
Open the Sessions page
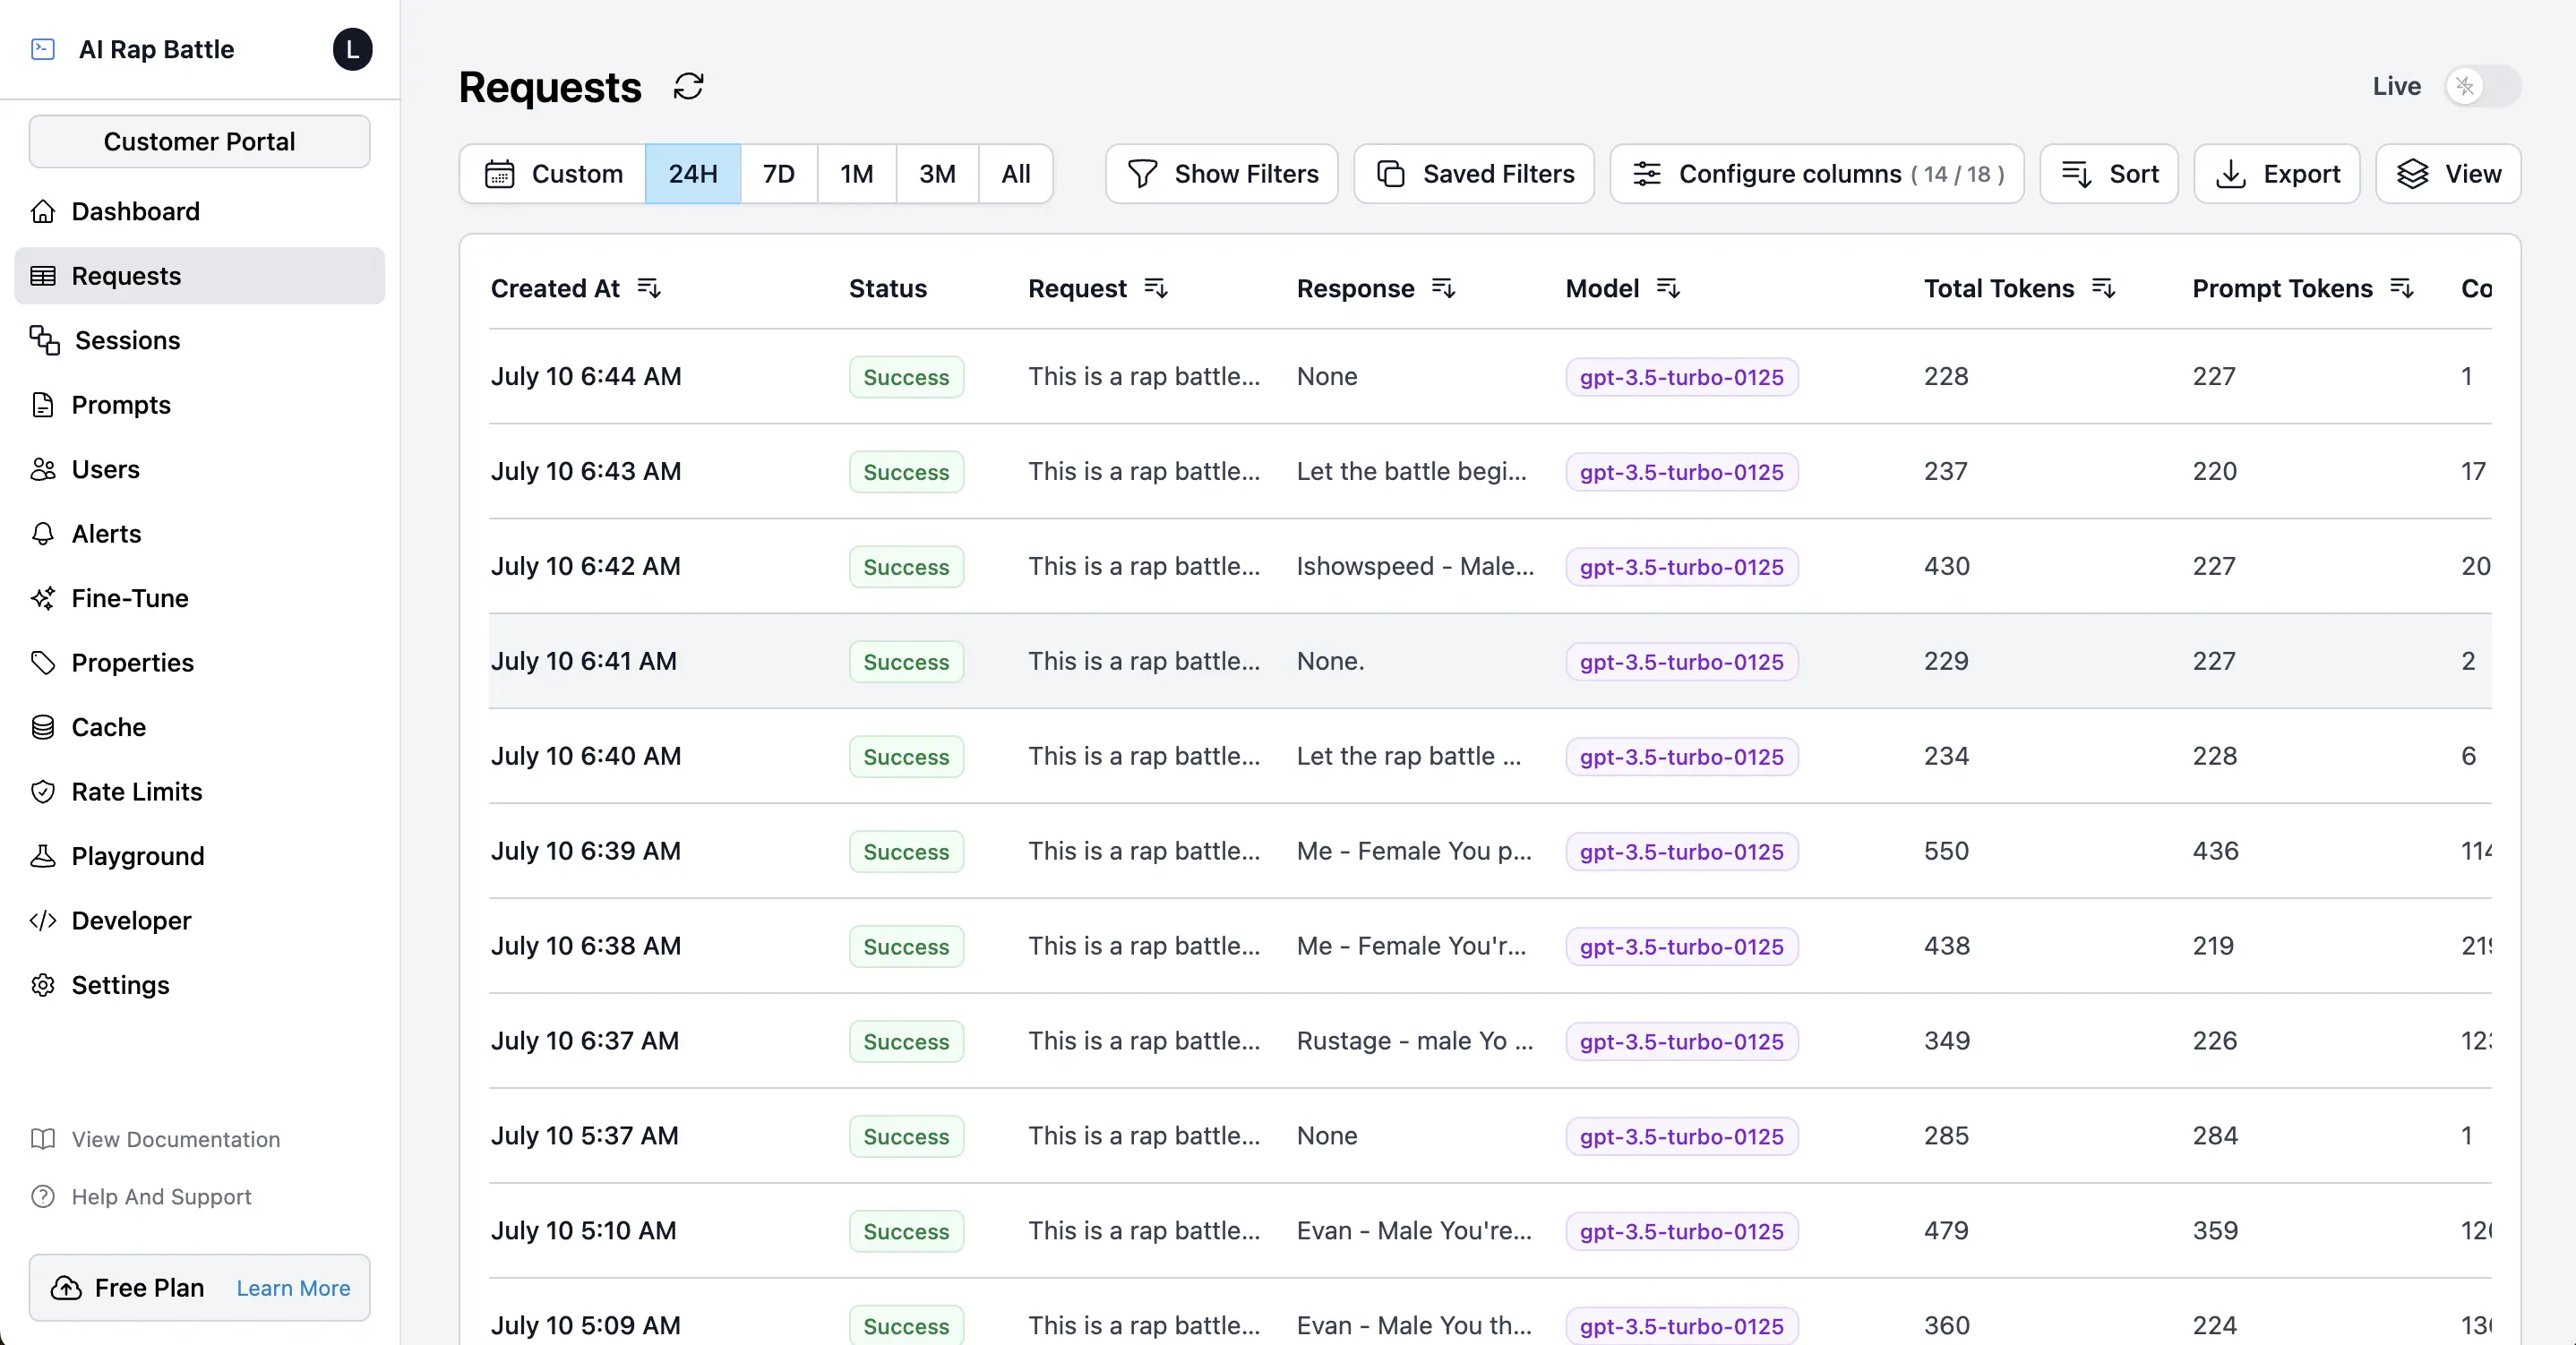(200, 340)
